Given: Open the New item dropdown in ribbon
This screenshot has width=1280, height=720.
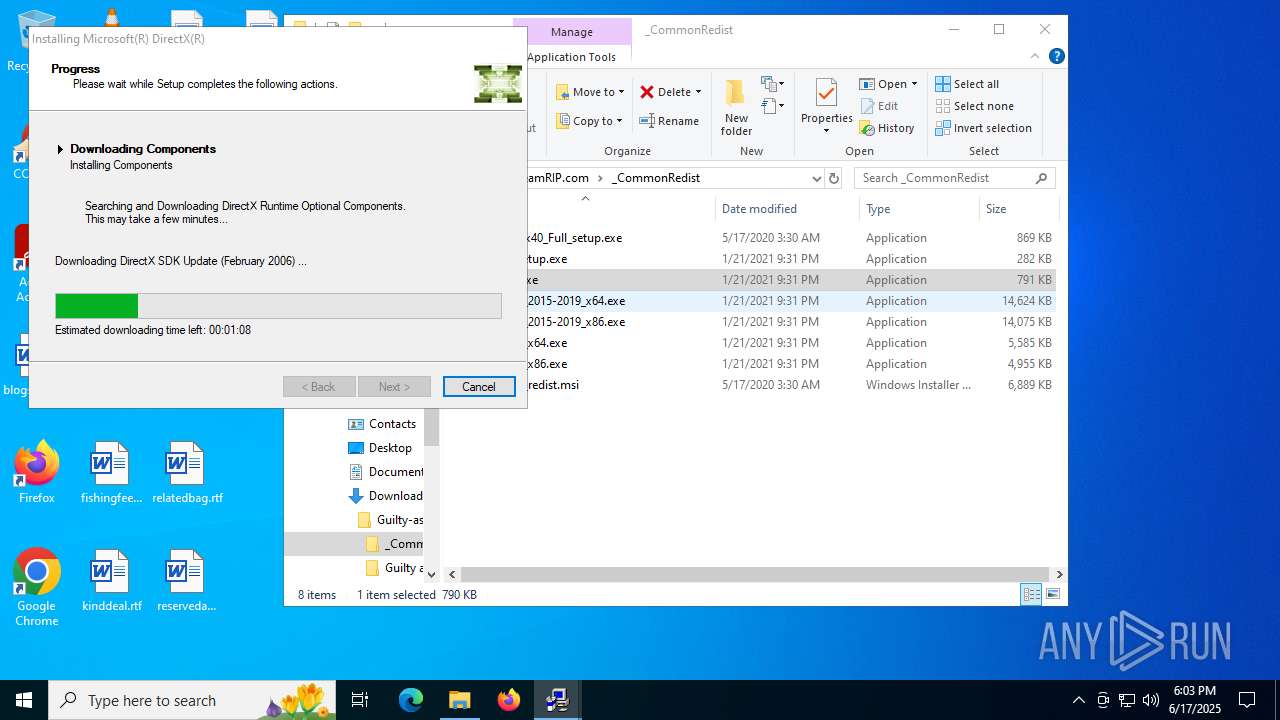Looking at the screenshot, I should [772, 84].
